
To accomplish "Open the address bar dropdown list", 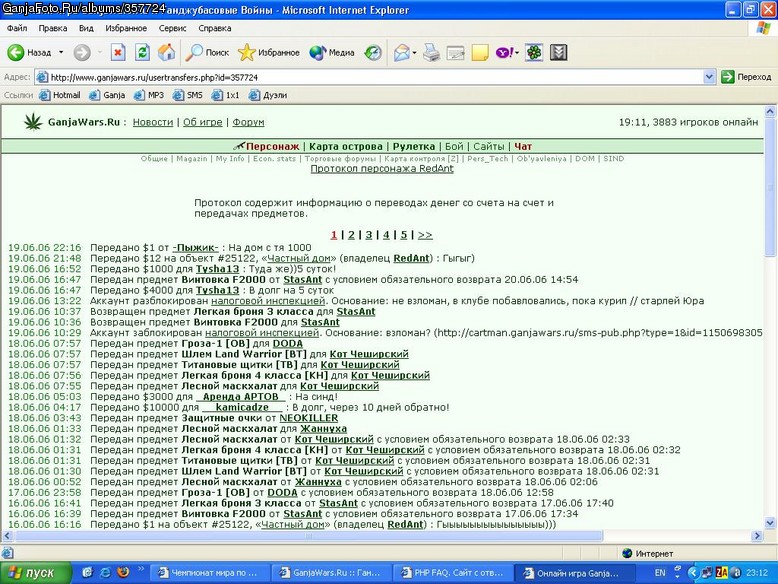I will pos(709,77).
